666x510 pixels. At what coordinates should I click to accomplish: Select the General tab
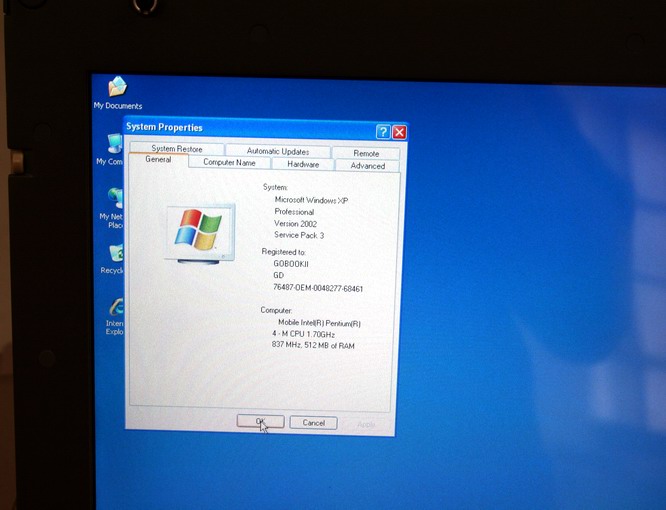point(158,160)
